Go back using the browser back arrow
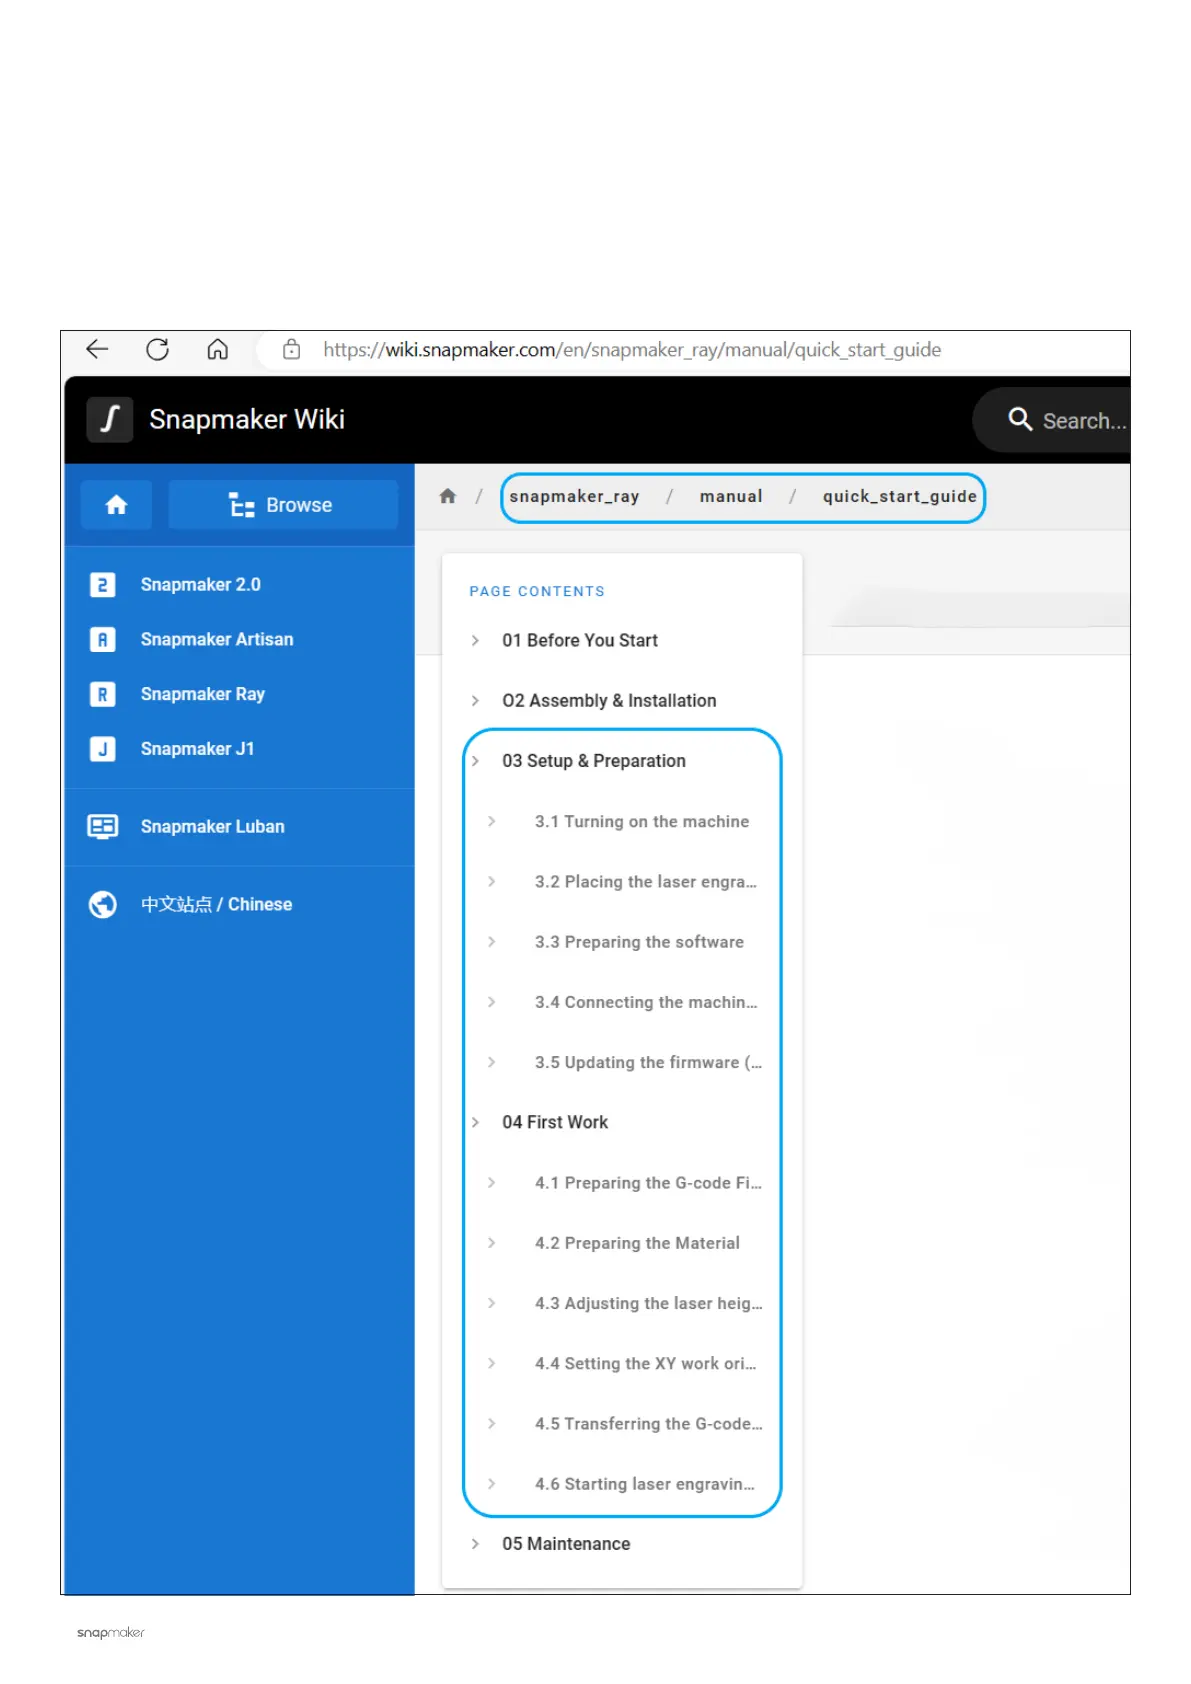 coord(97,349)
